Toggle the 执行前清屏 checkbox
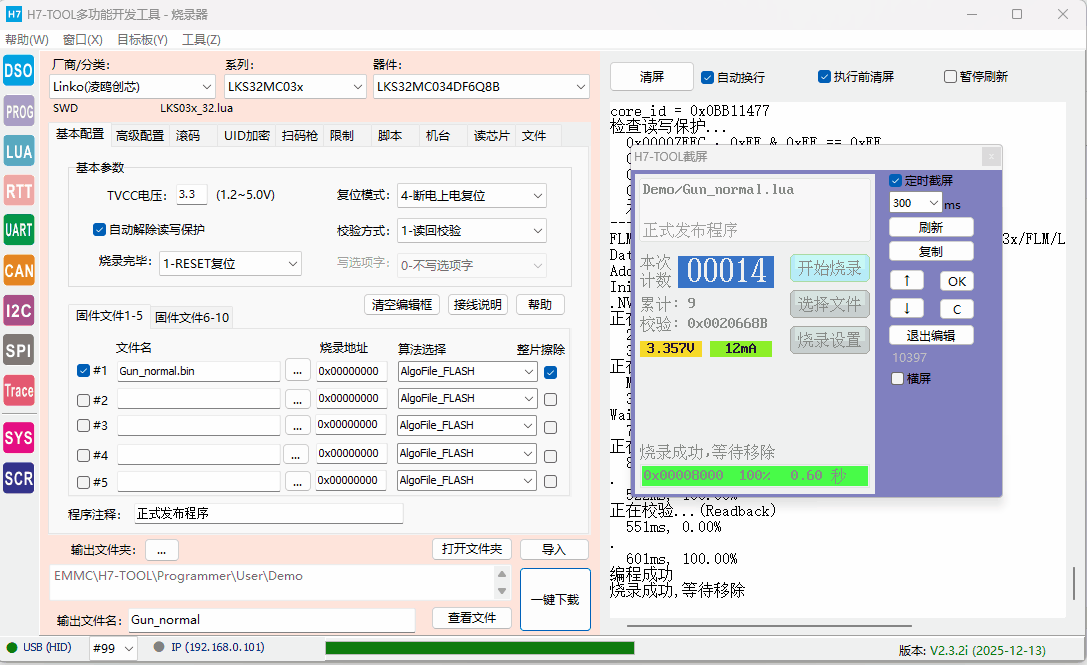 [x=823, y=76]
